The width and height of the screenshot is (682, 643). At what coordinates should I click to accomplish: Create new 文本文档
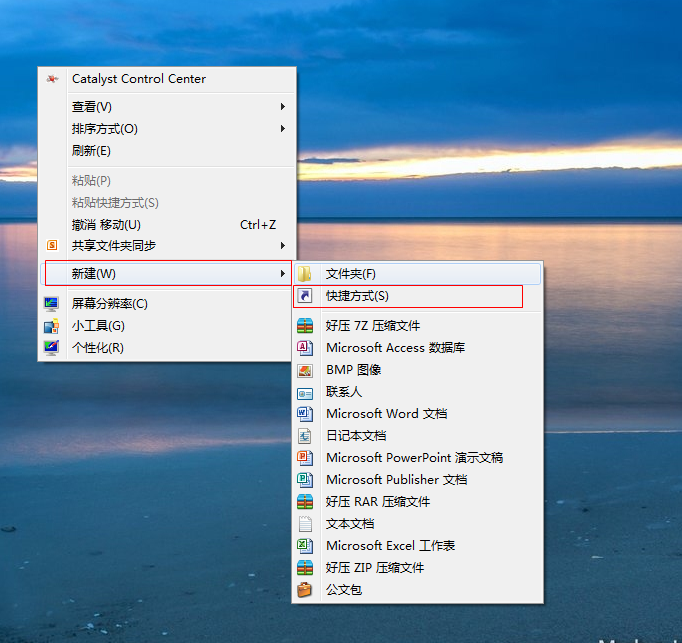point(418,524)
